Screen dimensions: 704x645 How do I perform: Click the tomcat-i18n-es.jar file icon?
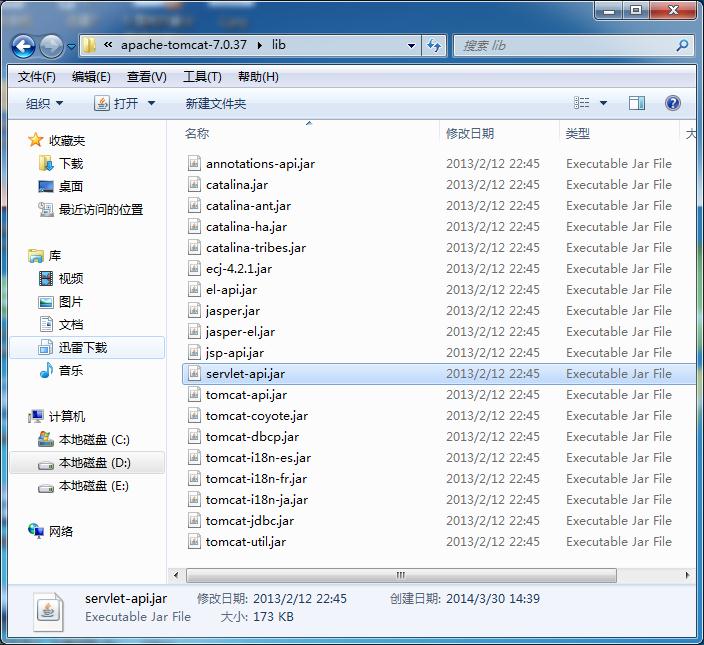click(194, 457)
